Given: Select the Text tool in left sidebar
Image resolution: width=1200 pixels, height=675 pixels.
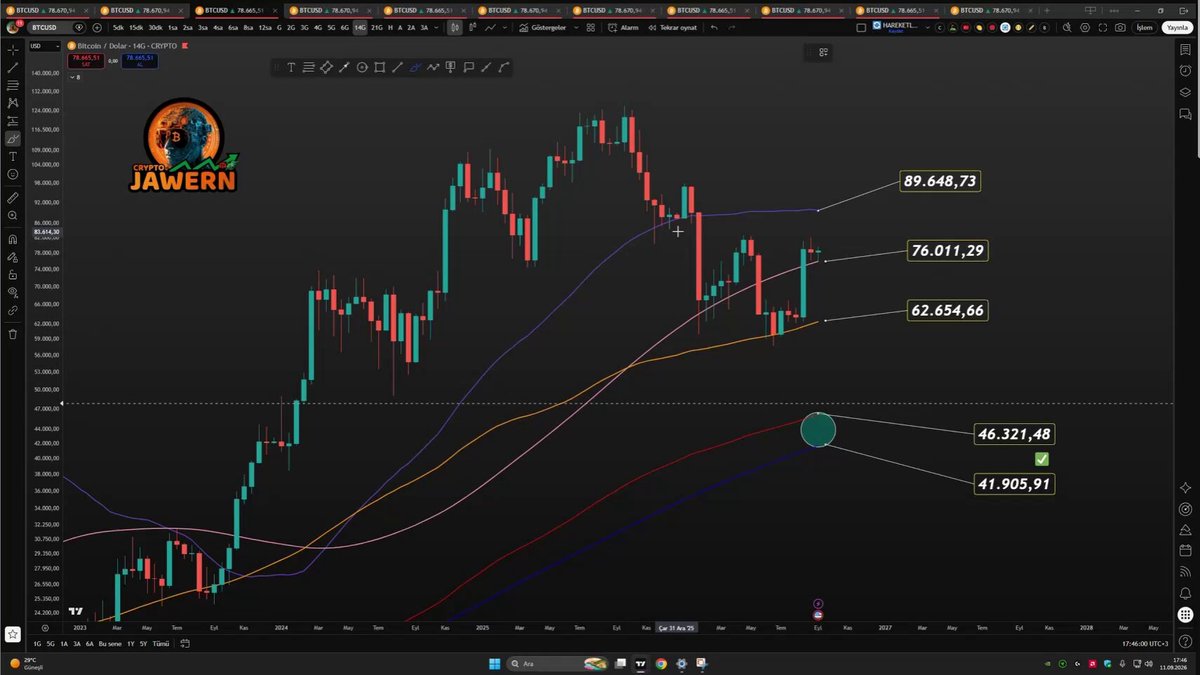Looking at the screenshot, I should point(13,156).
